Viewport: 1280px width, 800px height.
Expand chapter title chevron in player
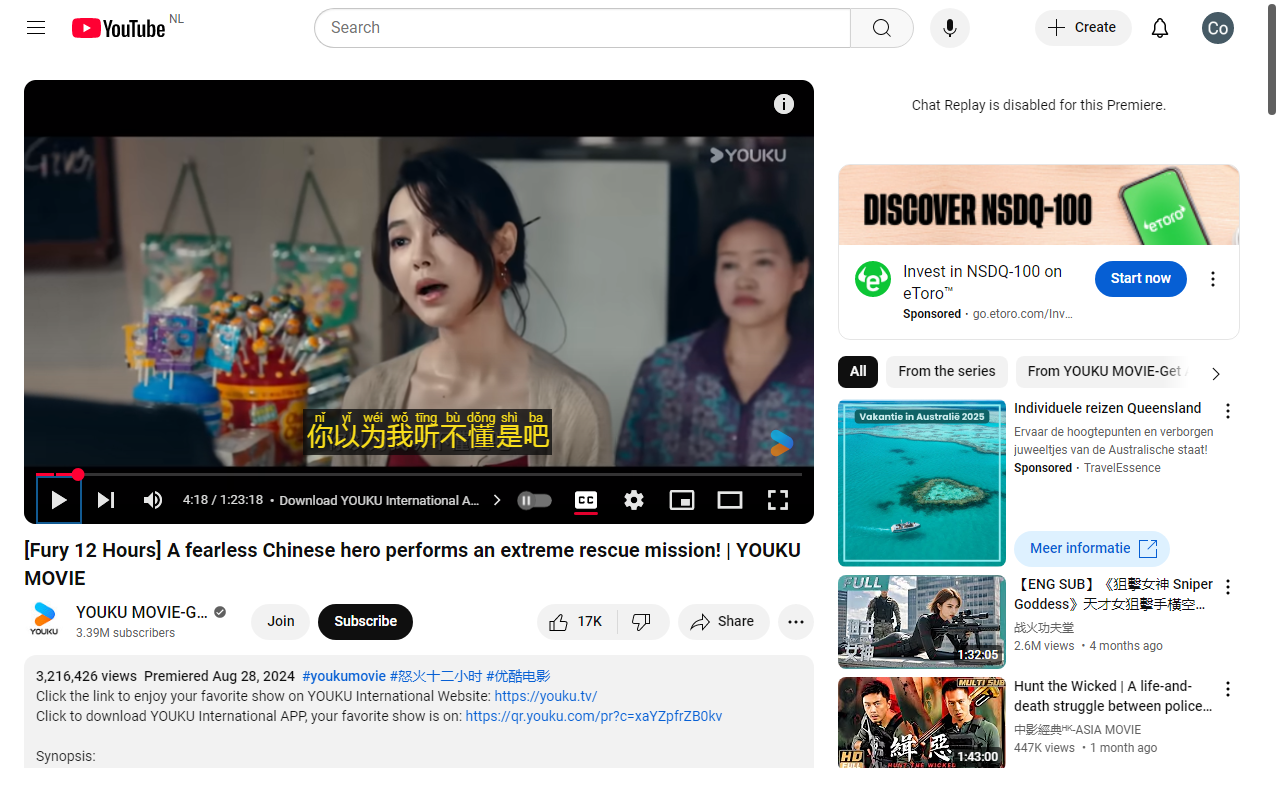(x=497, y=500)
